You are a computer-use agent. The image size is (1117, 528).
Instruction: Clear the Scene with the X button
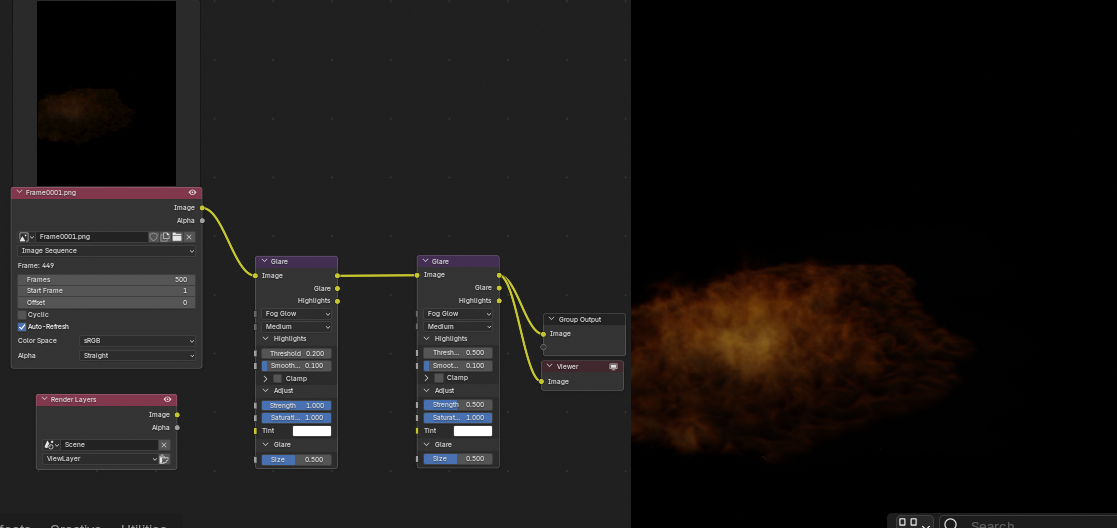(x=164, y=445)
